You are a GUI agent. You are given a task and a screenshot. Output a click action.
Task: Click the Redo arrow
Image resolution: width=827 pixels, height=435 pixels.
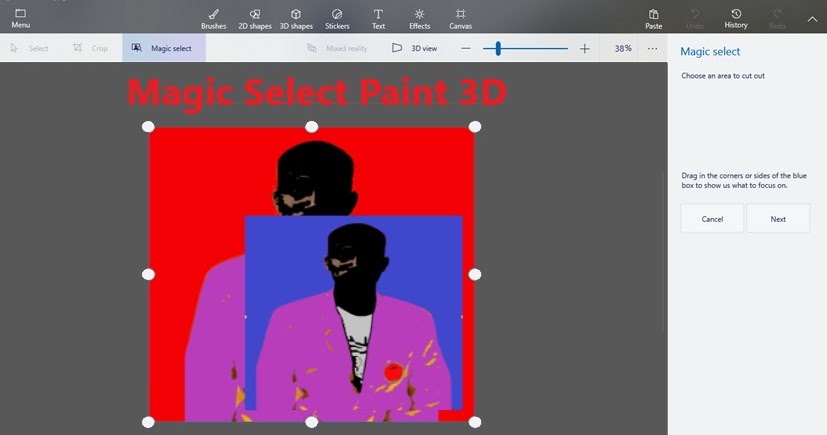[777, 14]
